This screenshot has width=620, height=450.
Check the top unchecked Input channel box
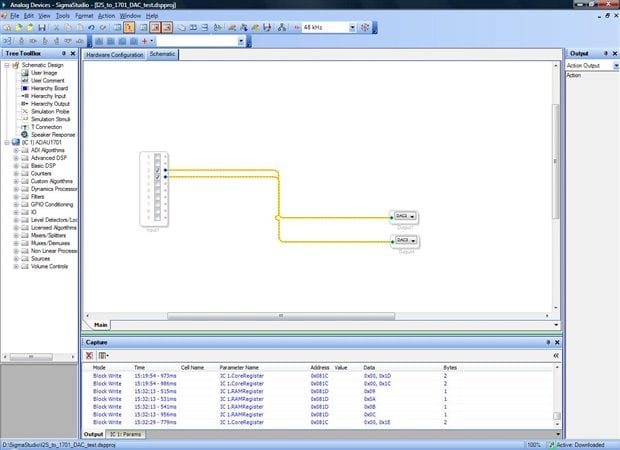click(157, 157)
